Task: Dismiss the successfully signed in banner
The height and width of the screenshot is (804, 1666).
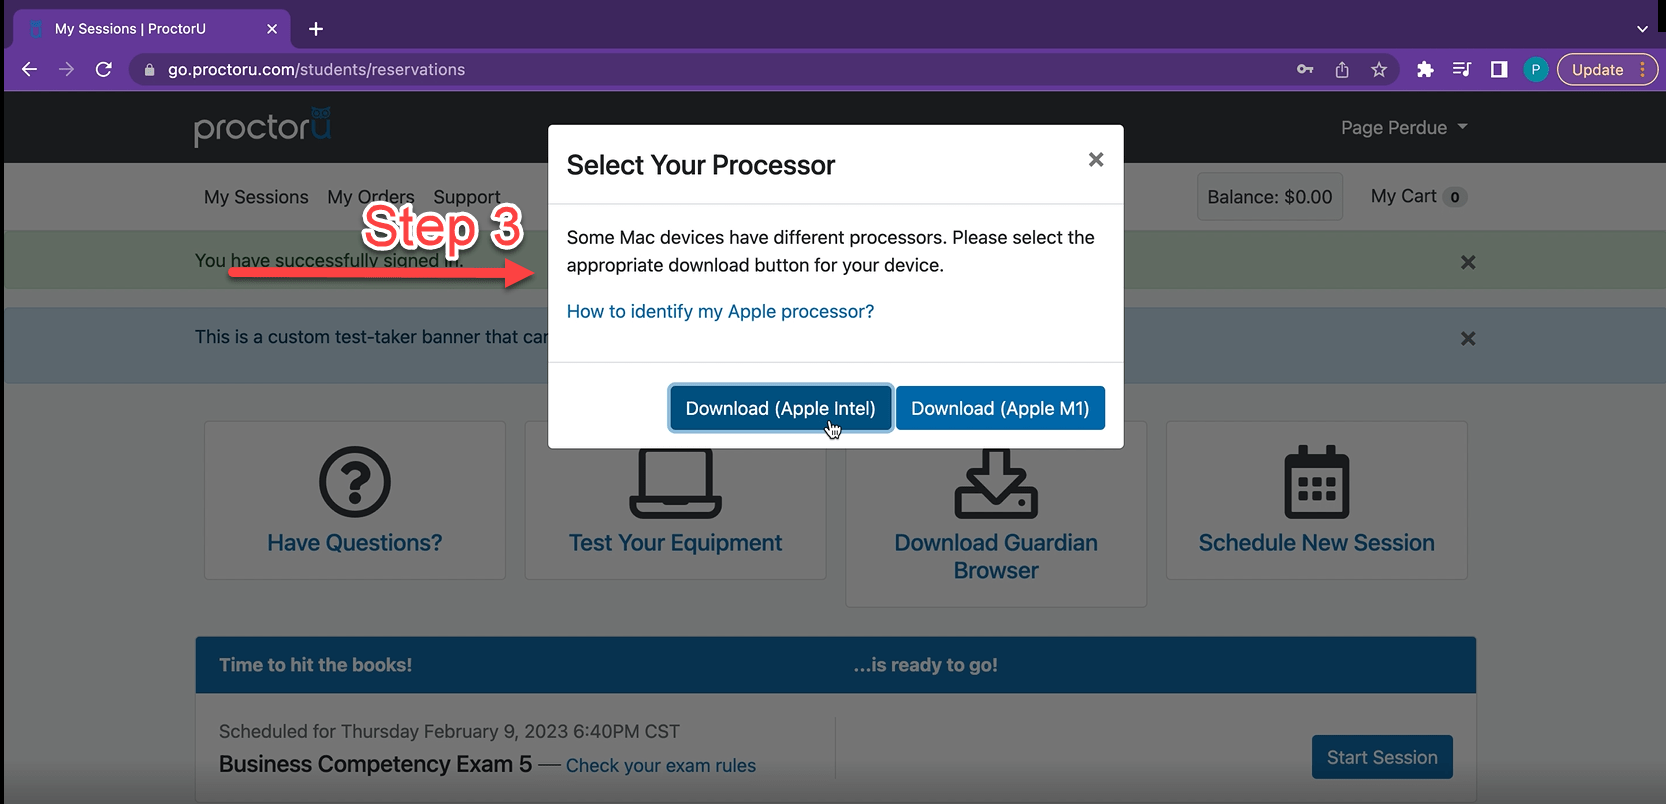Action: [1468, 262]
